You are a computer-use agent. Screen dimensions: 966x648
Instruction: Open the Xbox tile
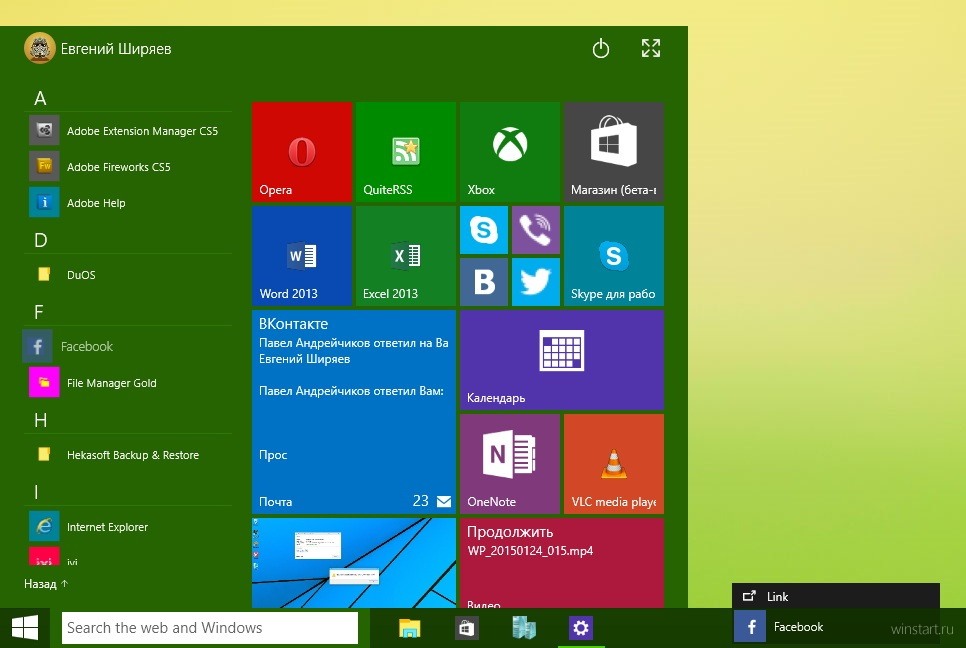(x=510, y=152)
